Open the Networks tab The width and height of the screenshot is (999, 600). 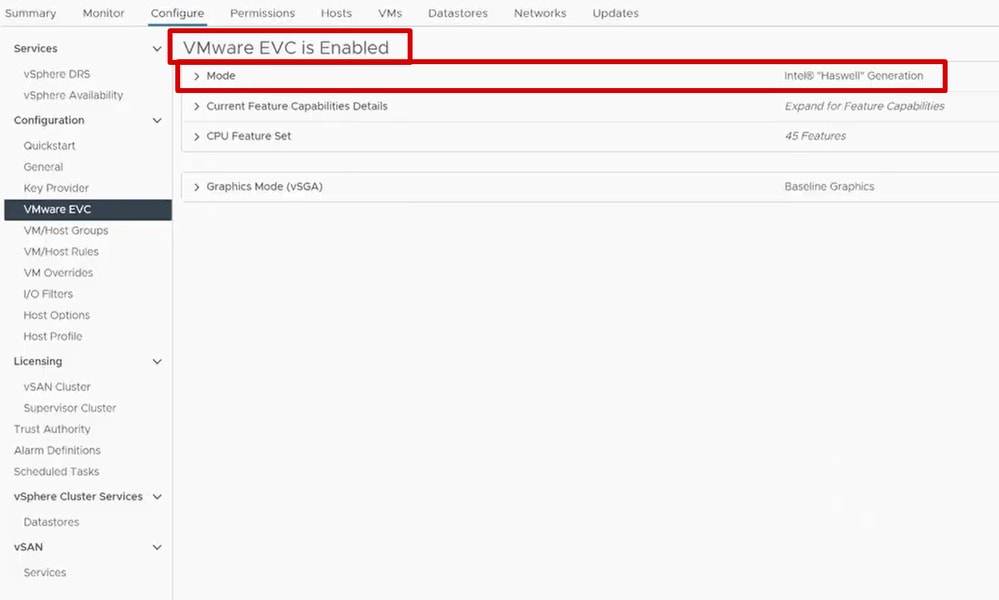pos(540,13)
